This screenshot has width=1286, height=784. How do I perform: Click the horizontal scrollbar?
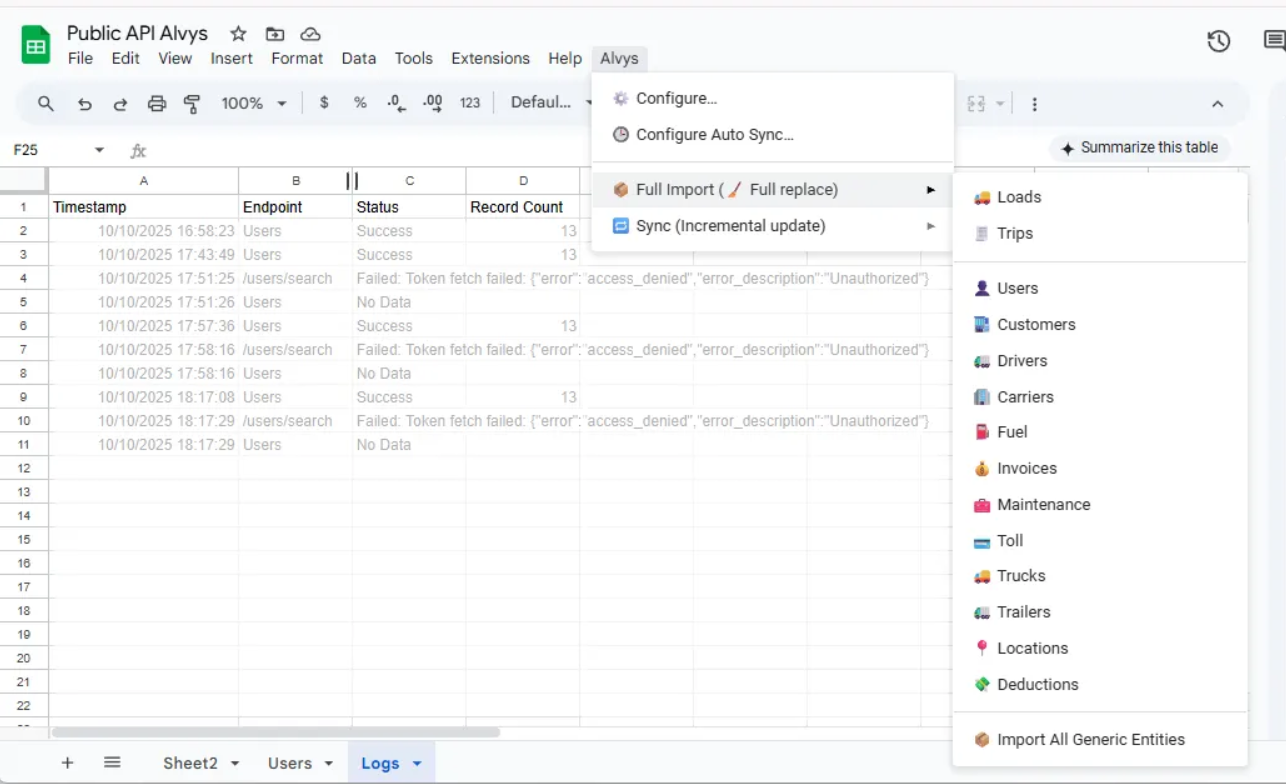[276, 732]
